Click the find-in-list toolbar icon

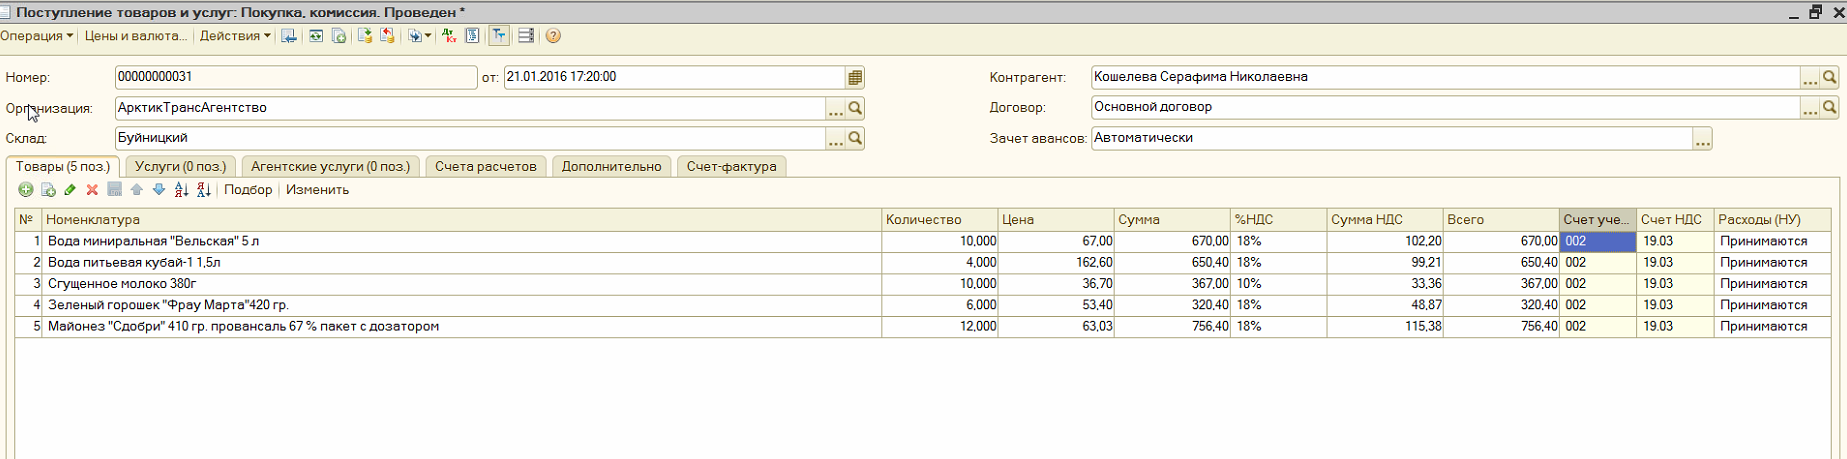289,36
